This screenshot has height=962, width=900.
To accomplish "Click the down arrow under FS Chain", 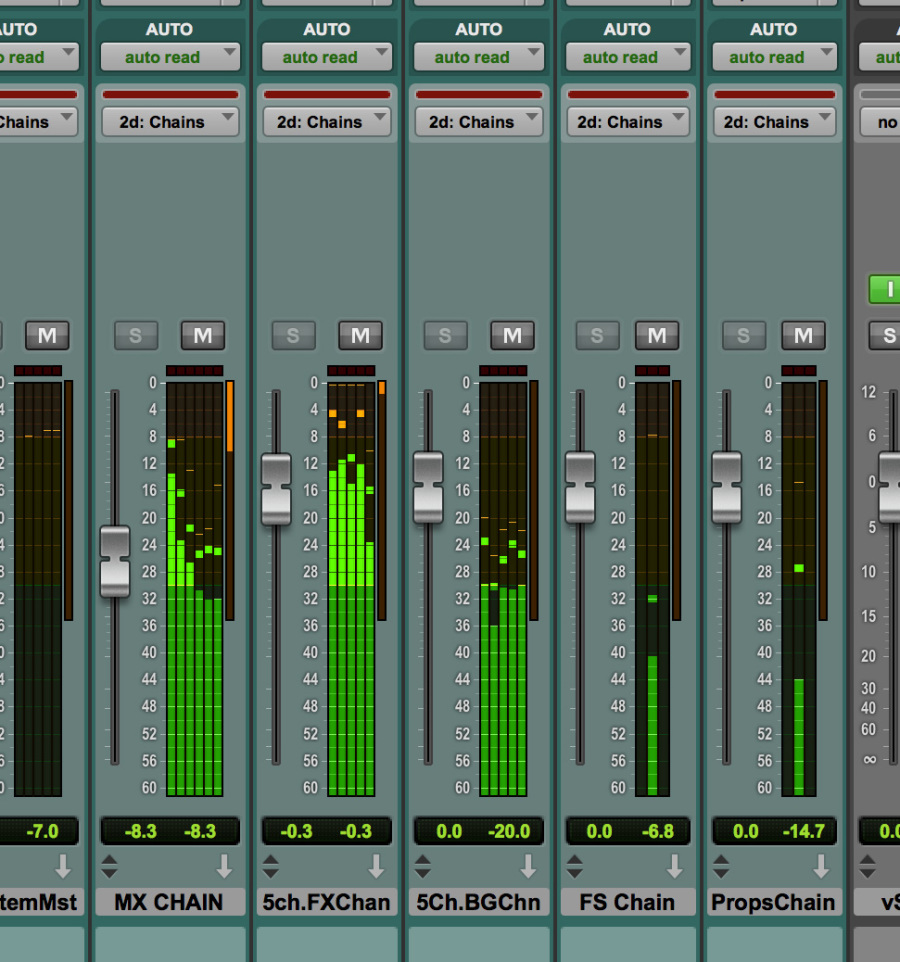I will click(x=675, y=865).
